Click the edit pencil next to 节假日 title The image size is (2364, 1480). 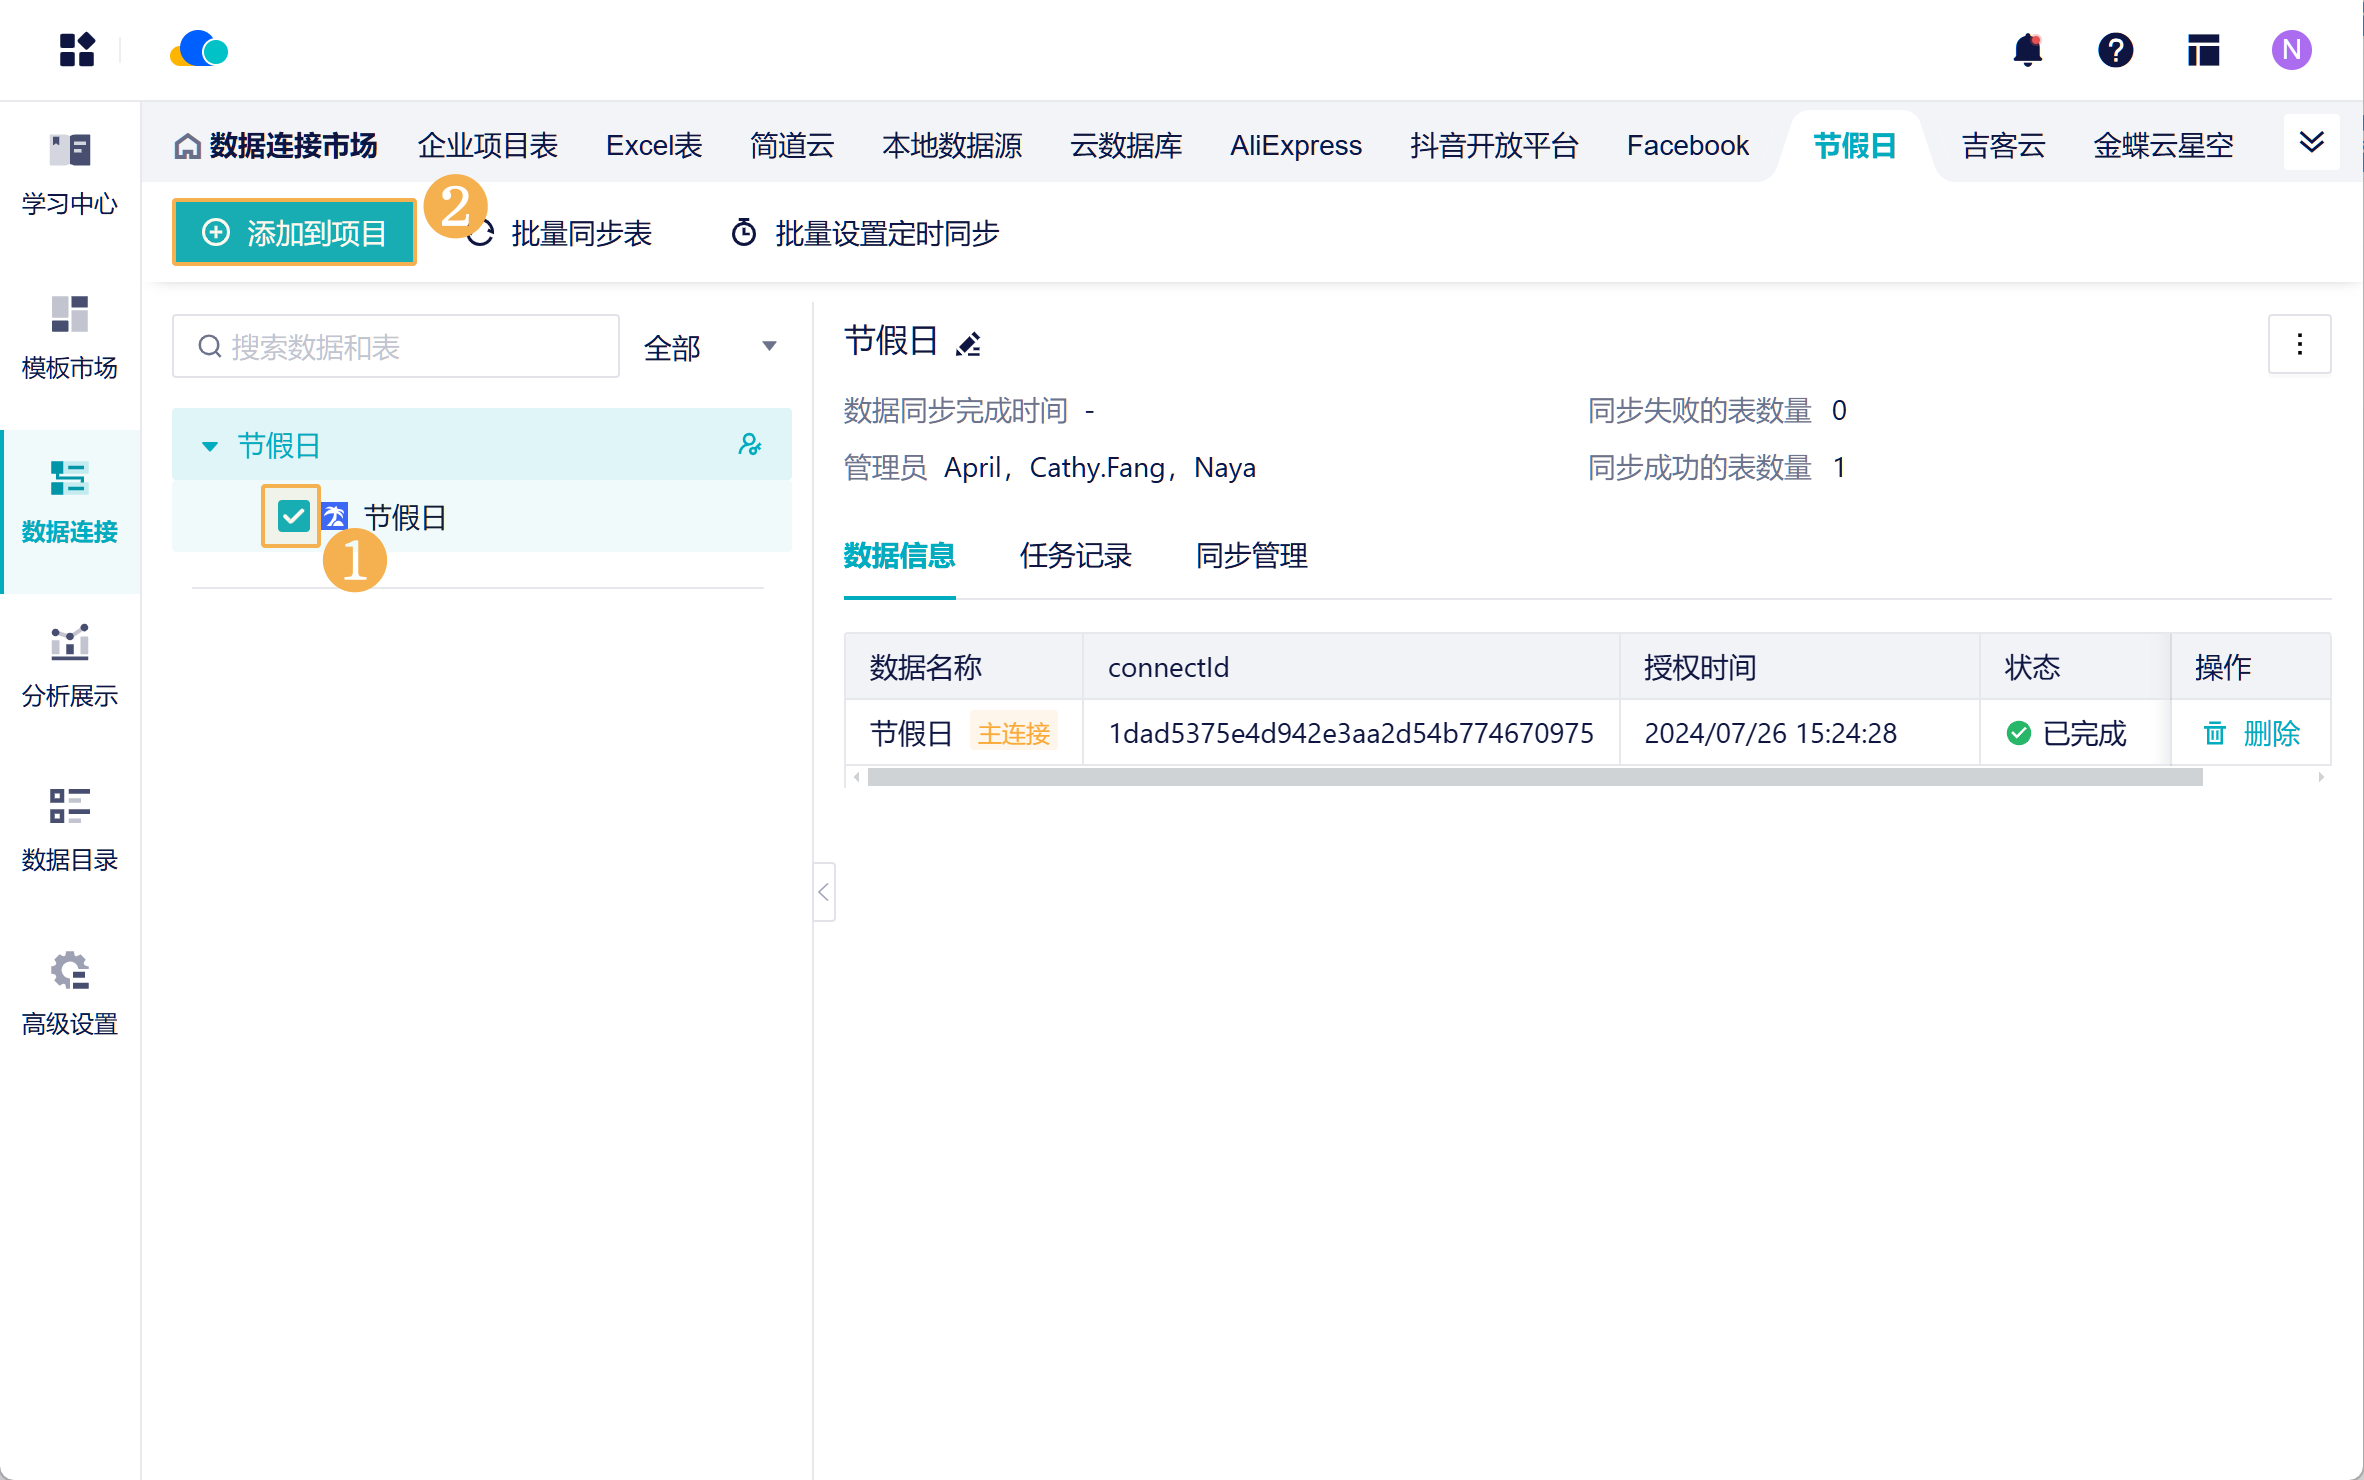[968, 345]
